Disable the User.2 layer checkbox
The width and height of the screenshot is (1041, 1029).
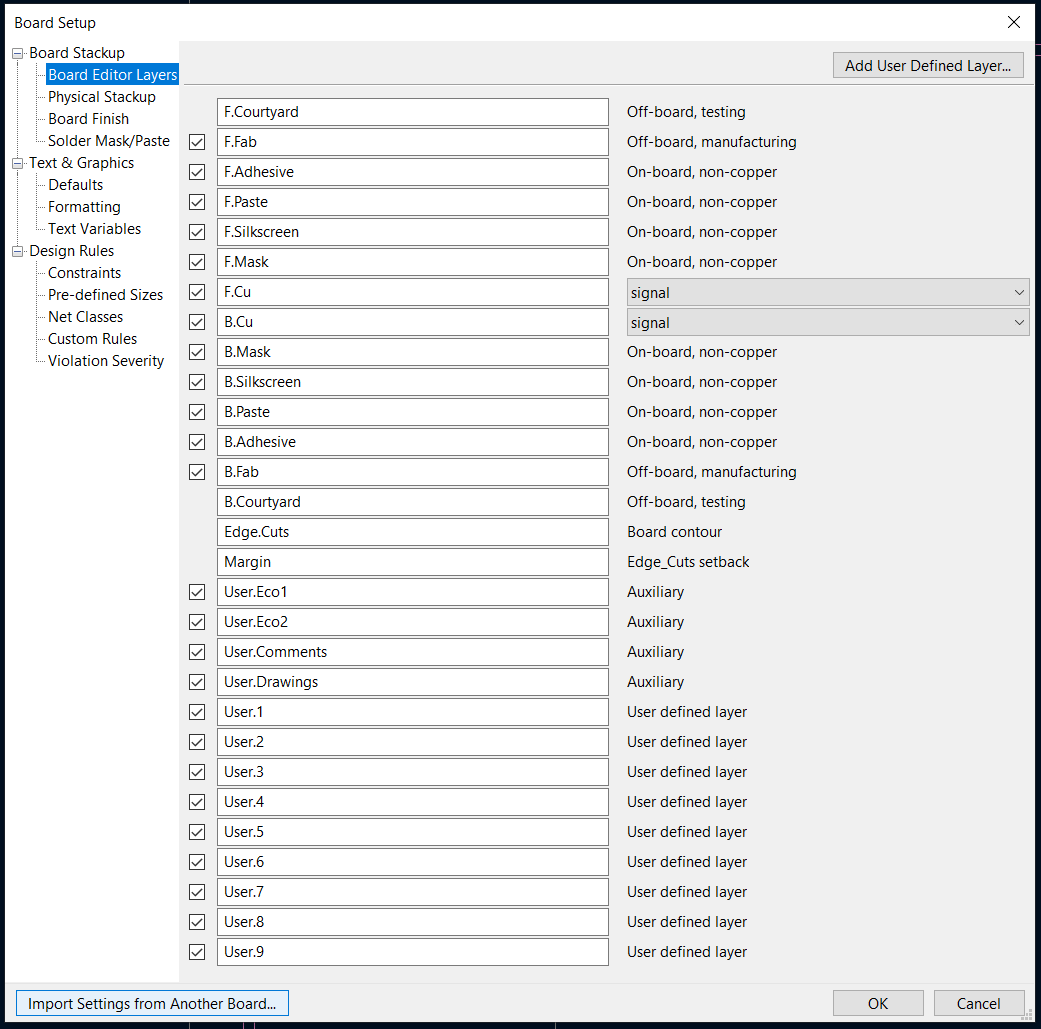pos(197,742)
